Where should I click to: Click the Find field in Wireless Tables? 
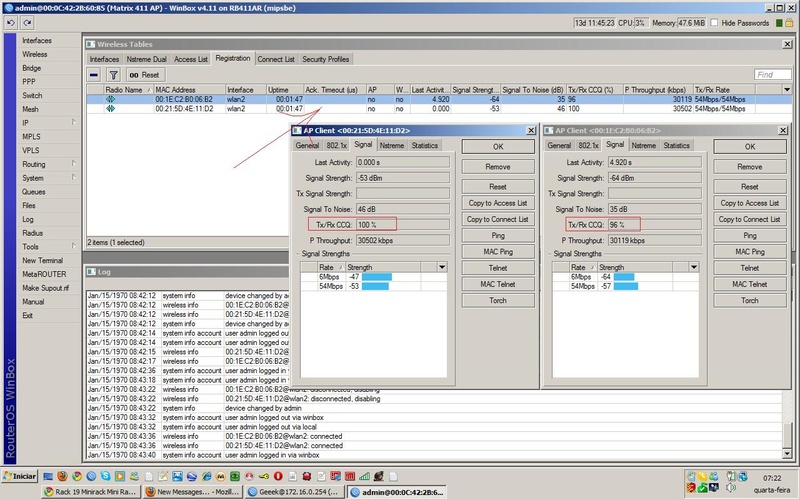772,74
